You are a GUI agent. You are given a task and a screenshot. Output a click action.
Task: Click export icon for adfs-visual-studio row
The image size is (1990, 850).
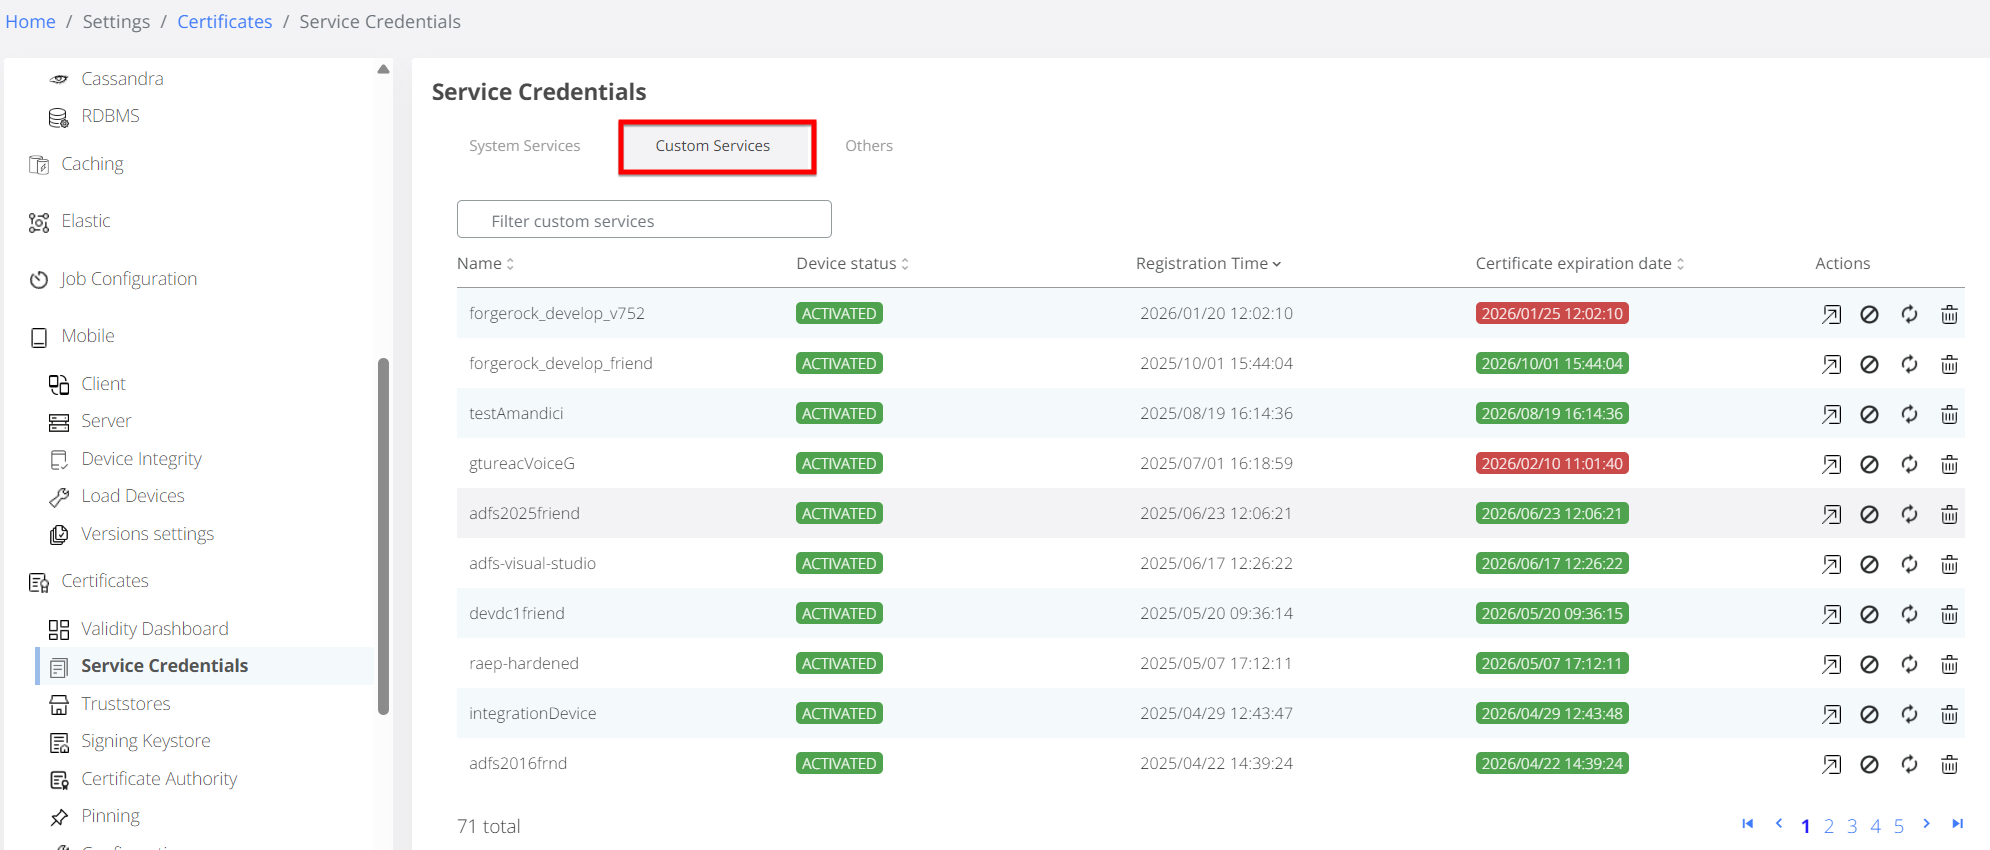[1831, 564]
